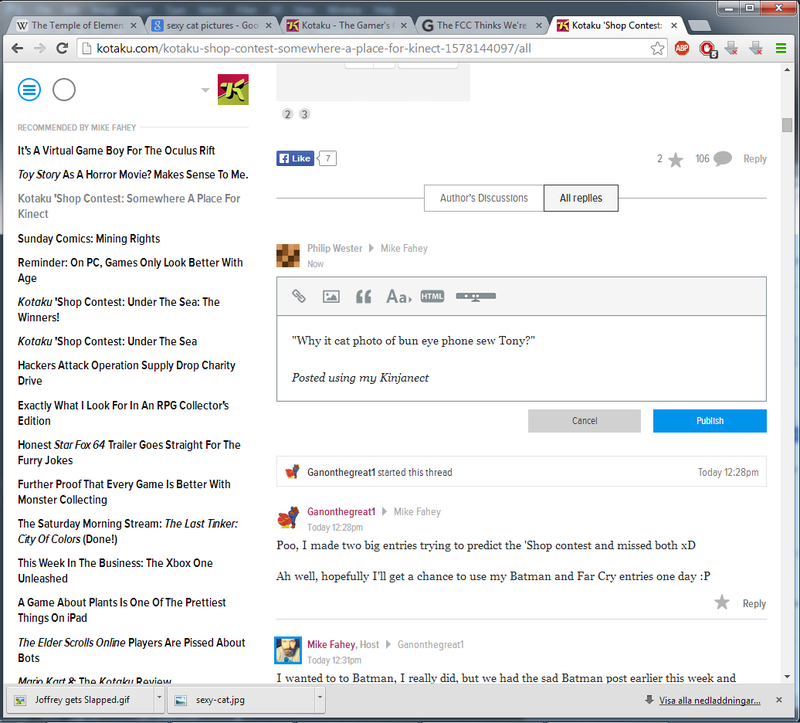Click the second download-arrow extension icon

point(756,48)
